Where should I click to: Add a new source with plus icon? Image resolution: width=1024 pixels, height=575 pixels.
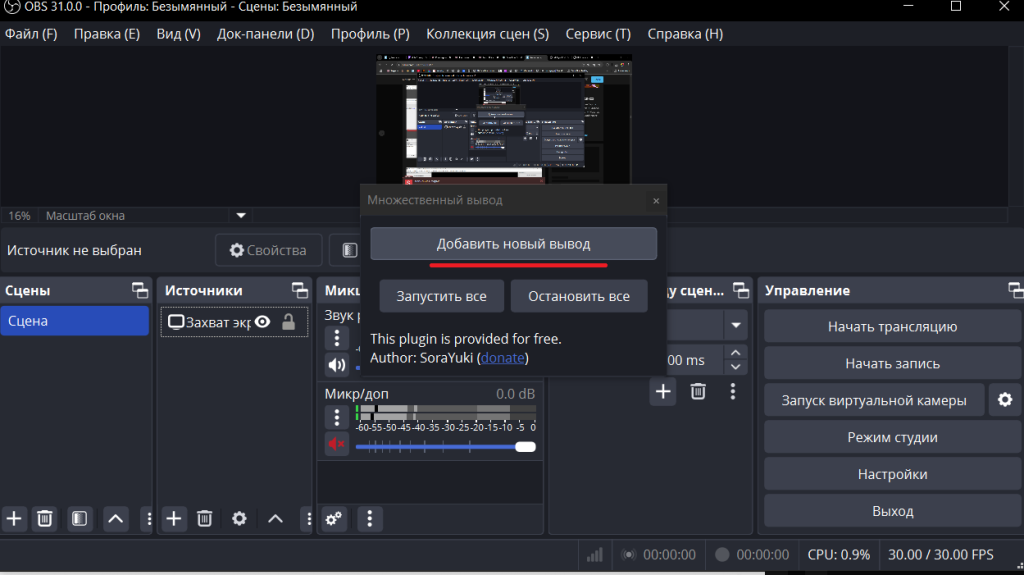pos(174,518)
